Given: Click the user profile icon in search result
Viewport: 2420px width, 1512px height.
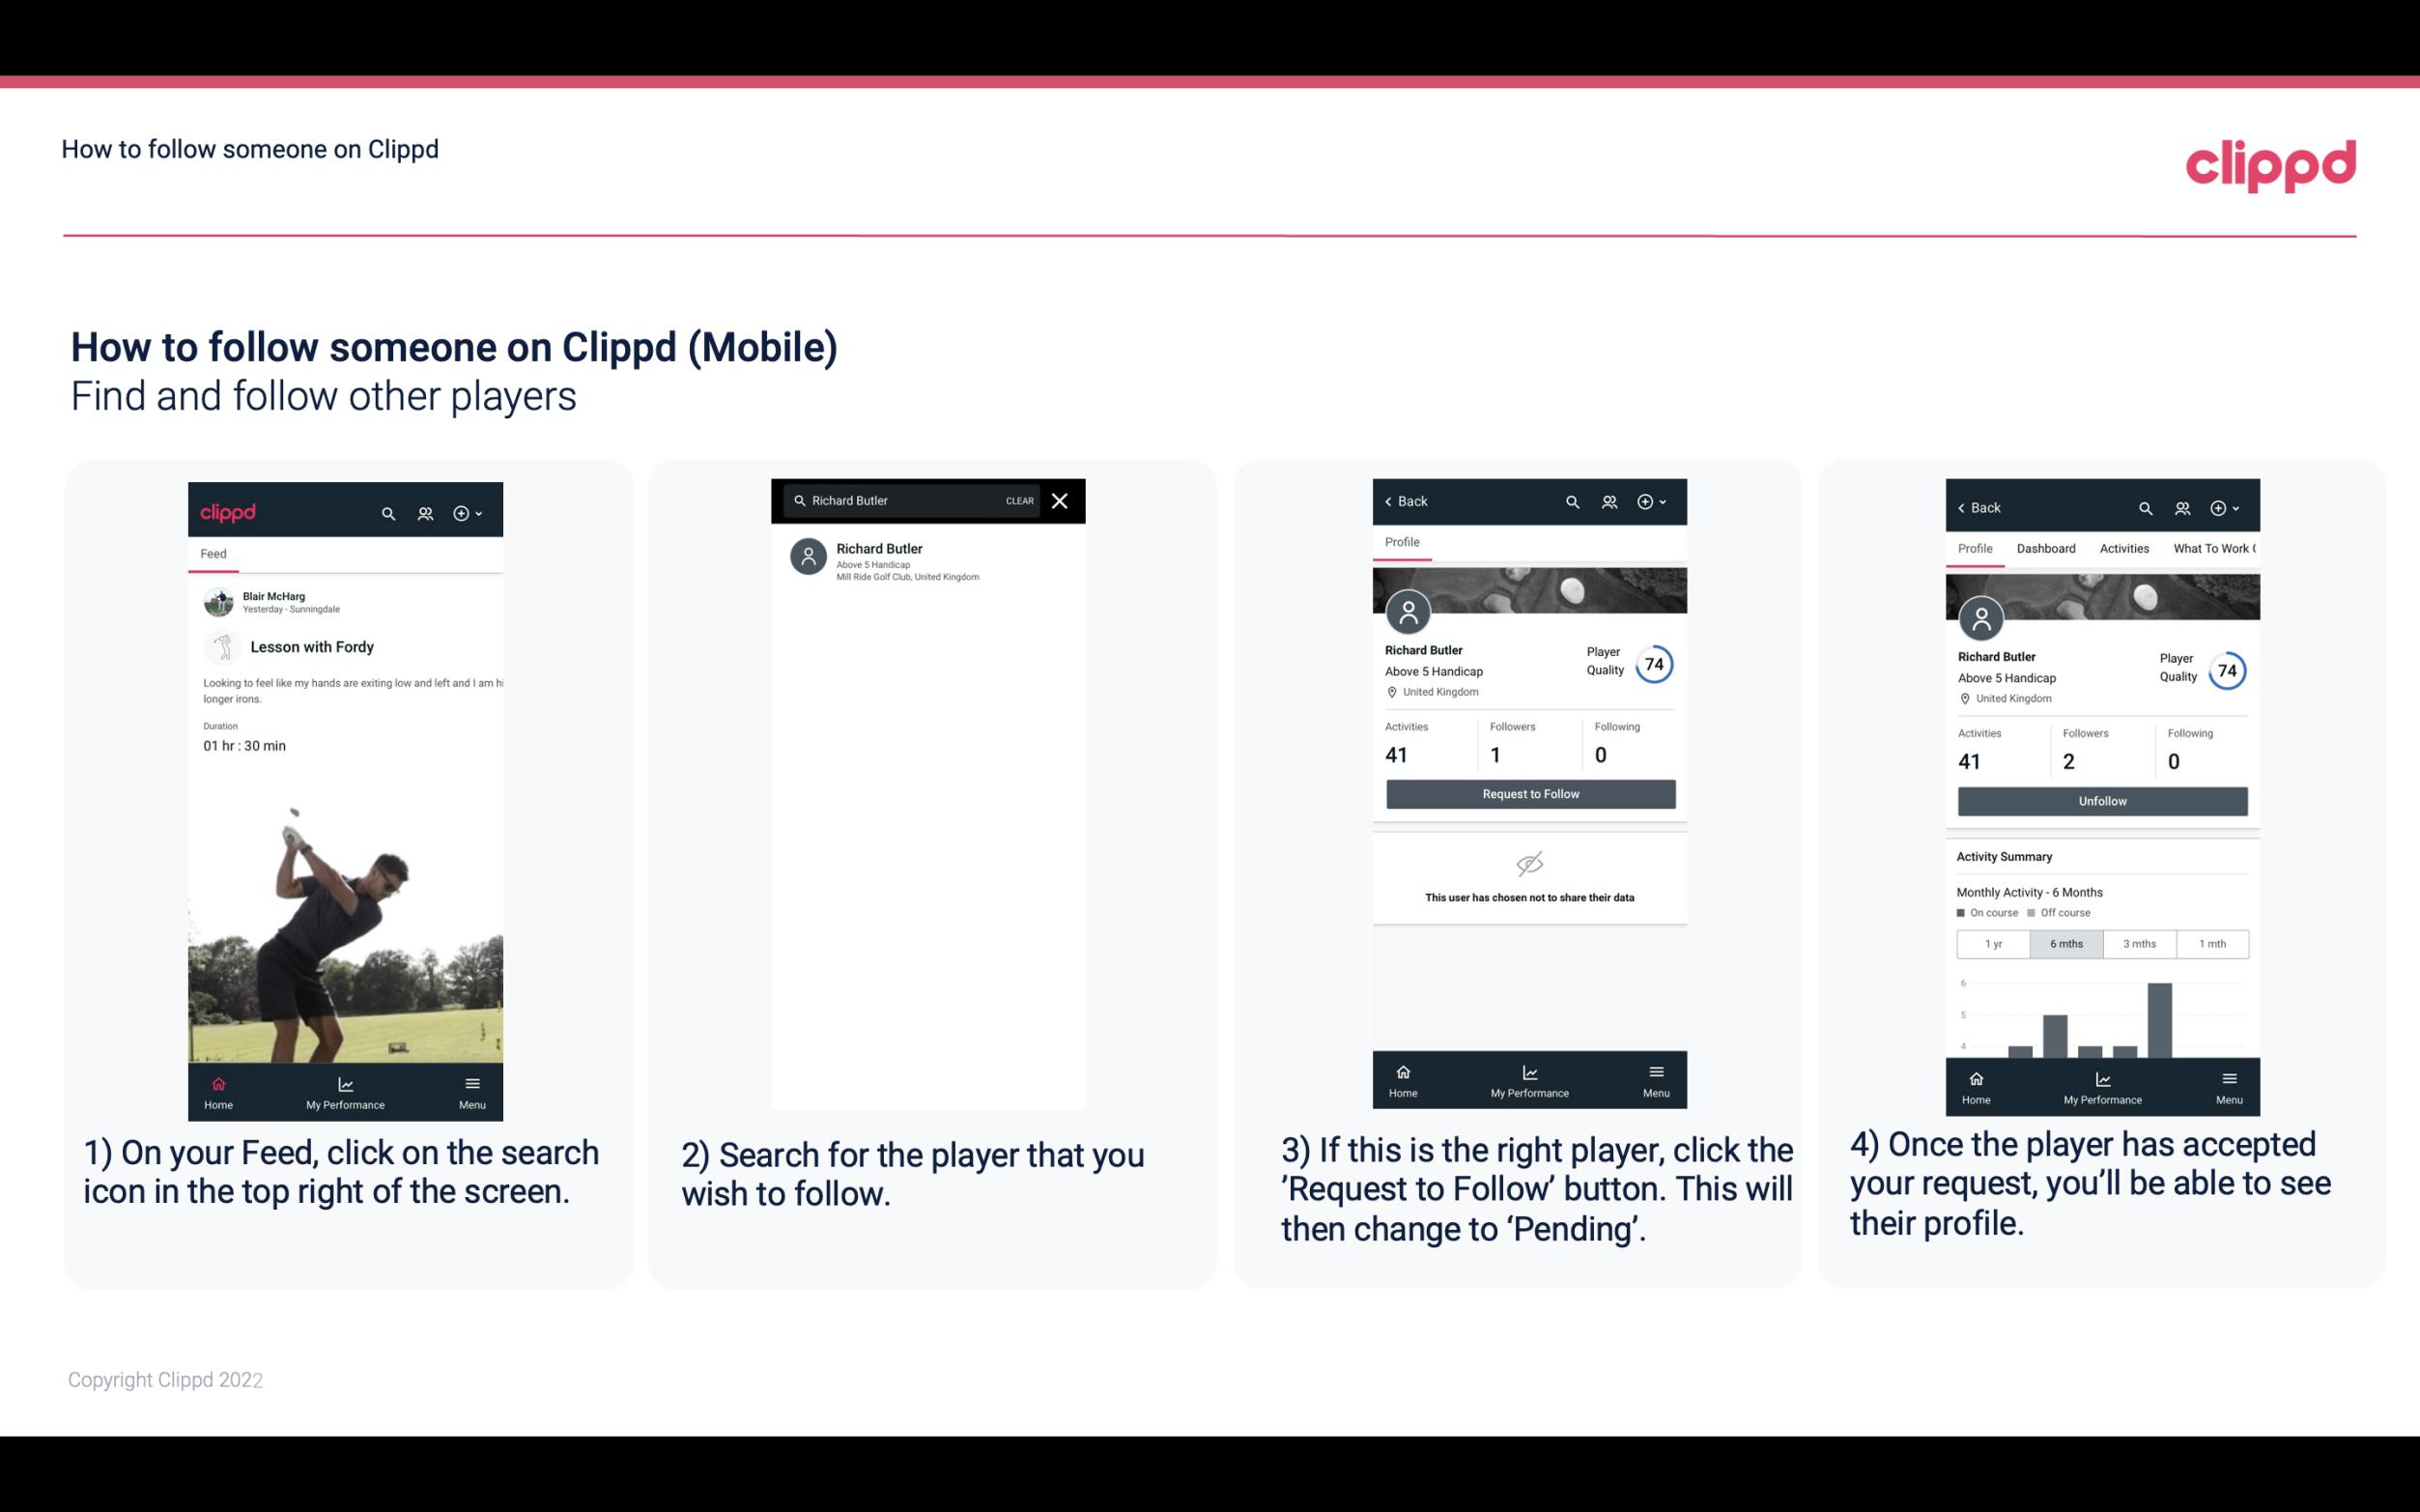Looking at the screenshot, I should pyautogui.click(x=808, y=557).
